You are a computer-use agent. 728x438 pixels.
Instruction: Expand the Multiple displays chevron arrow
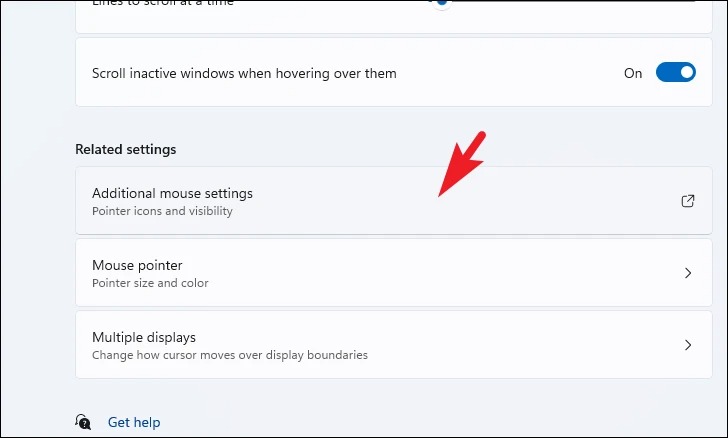pyautogui.click(x=688, y=345)
